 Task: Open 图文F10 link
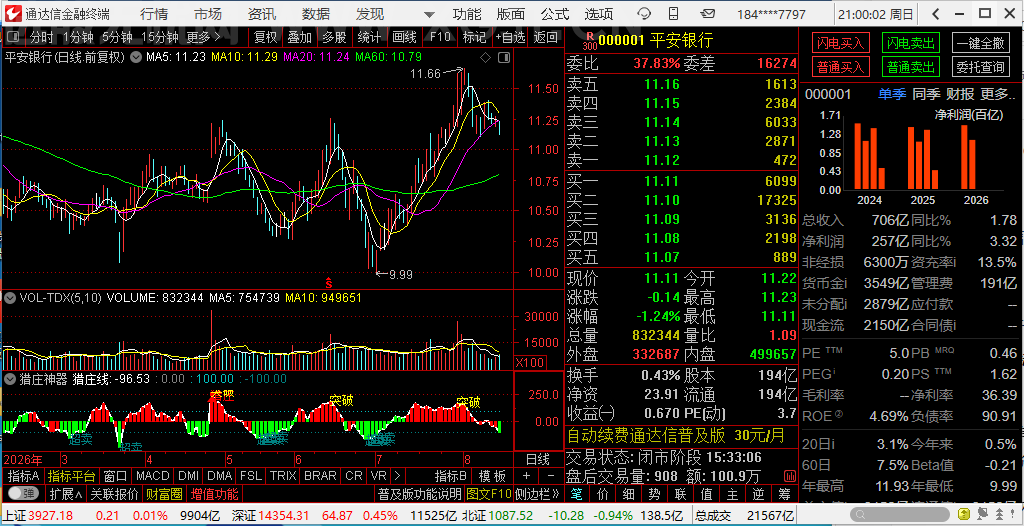(489, 493)
